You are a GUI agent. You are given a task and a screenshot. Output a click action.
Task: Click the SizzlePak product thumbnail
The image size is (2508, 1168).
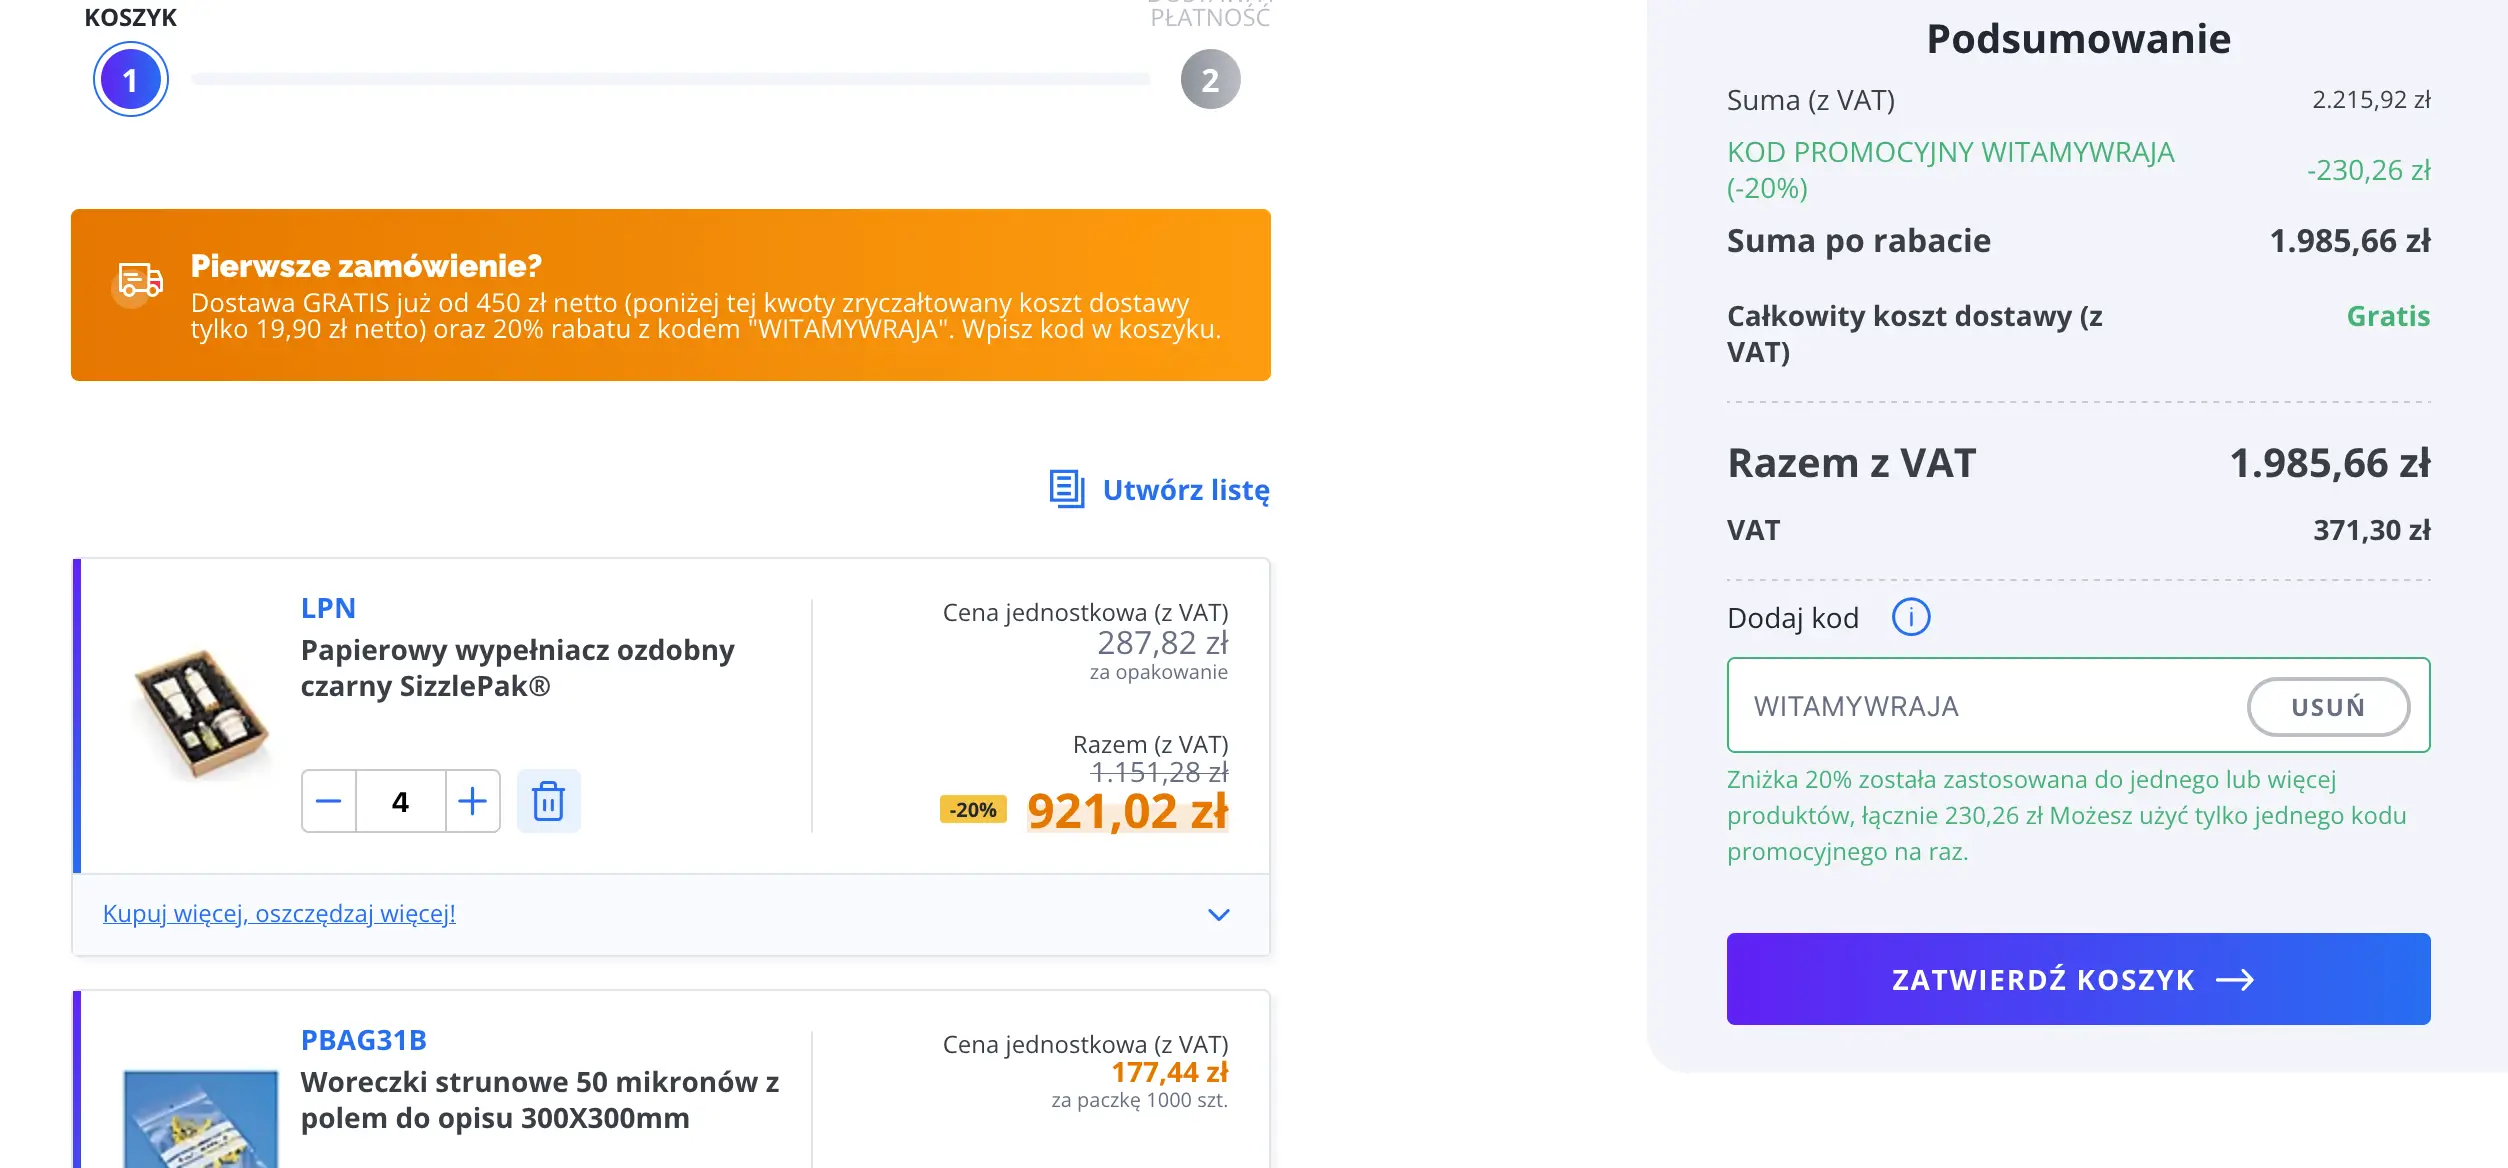point(202,713)
